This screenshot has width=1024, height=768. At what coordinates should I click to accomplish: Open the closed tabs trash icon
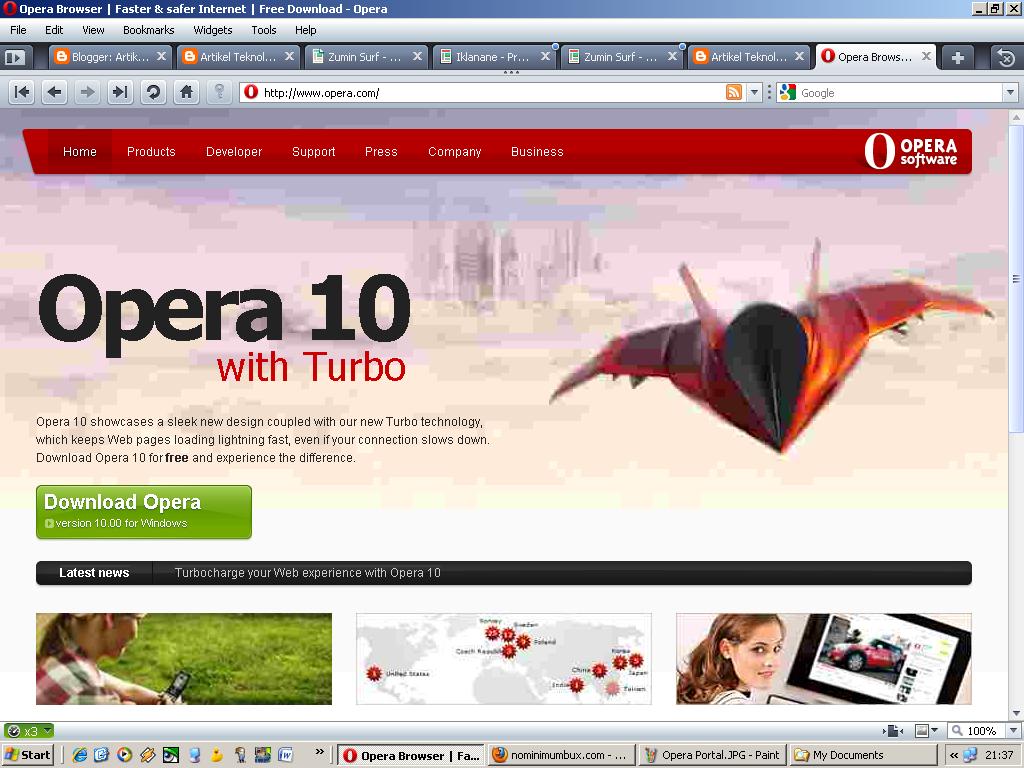click(1006, 57)
